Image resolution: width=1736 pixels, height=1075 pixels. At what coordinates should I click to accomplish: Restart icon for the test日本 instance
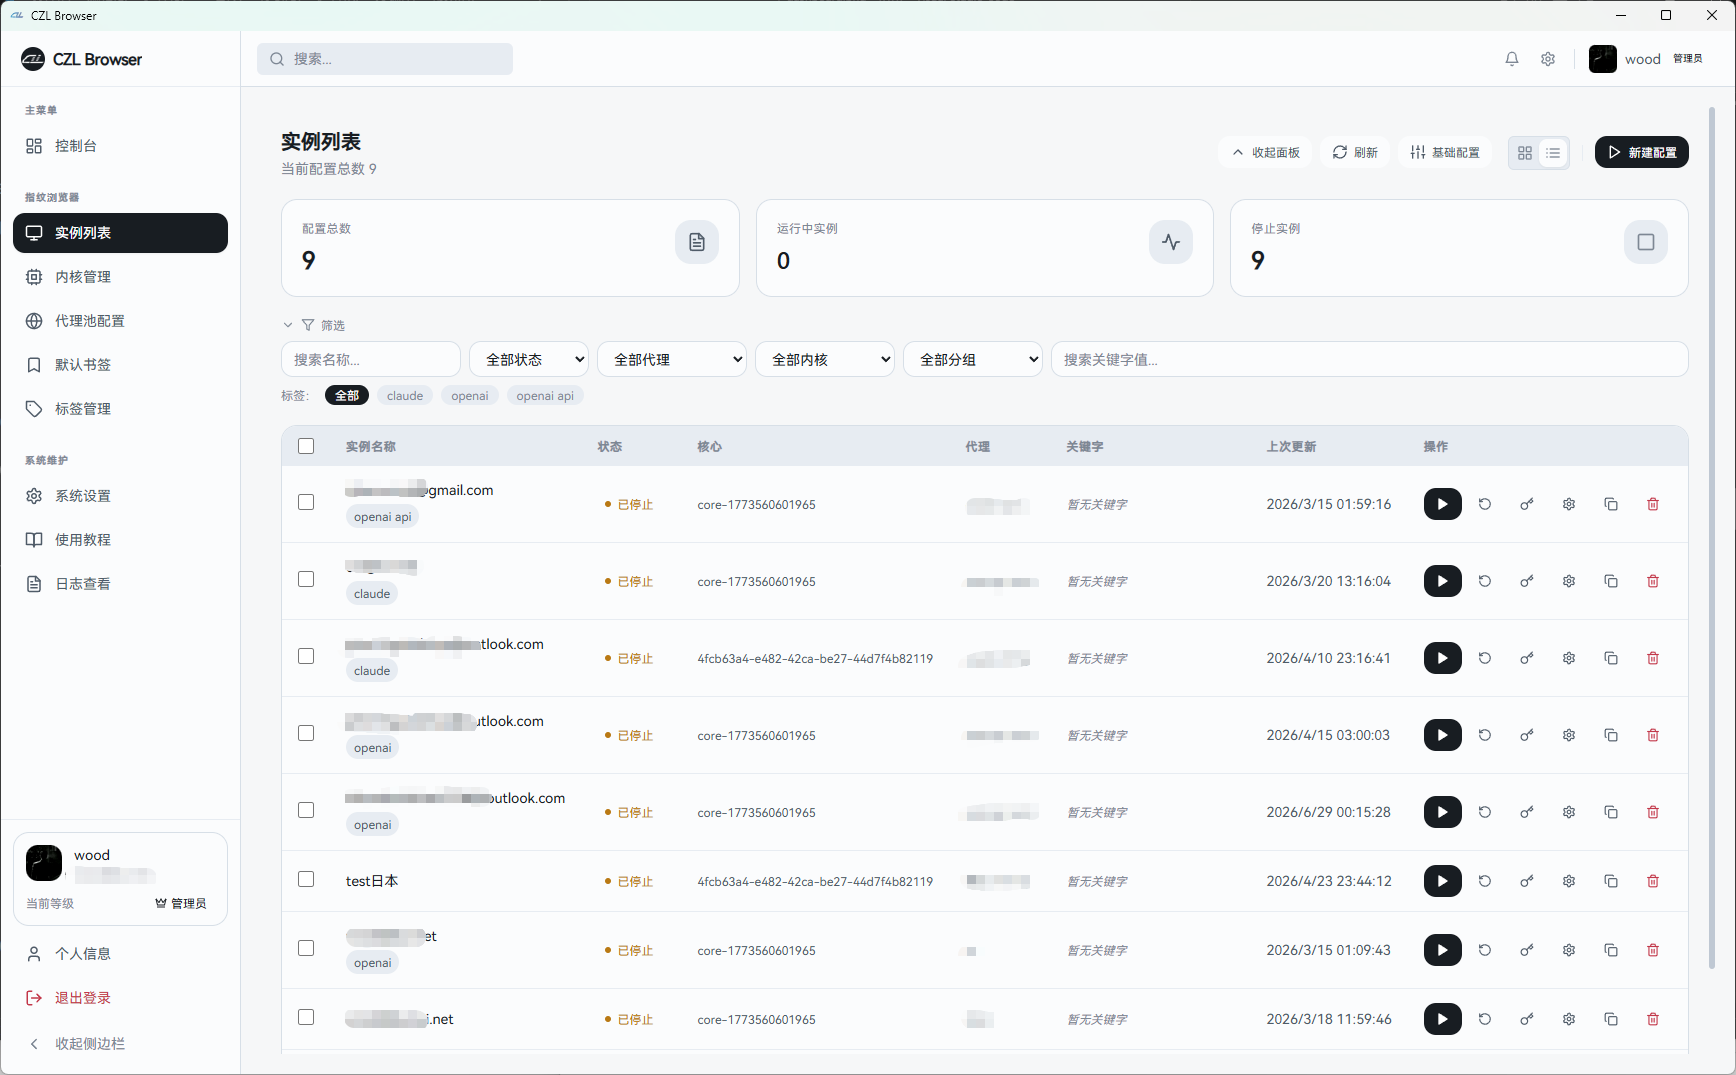tap(1485, 881)
